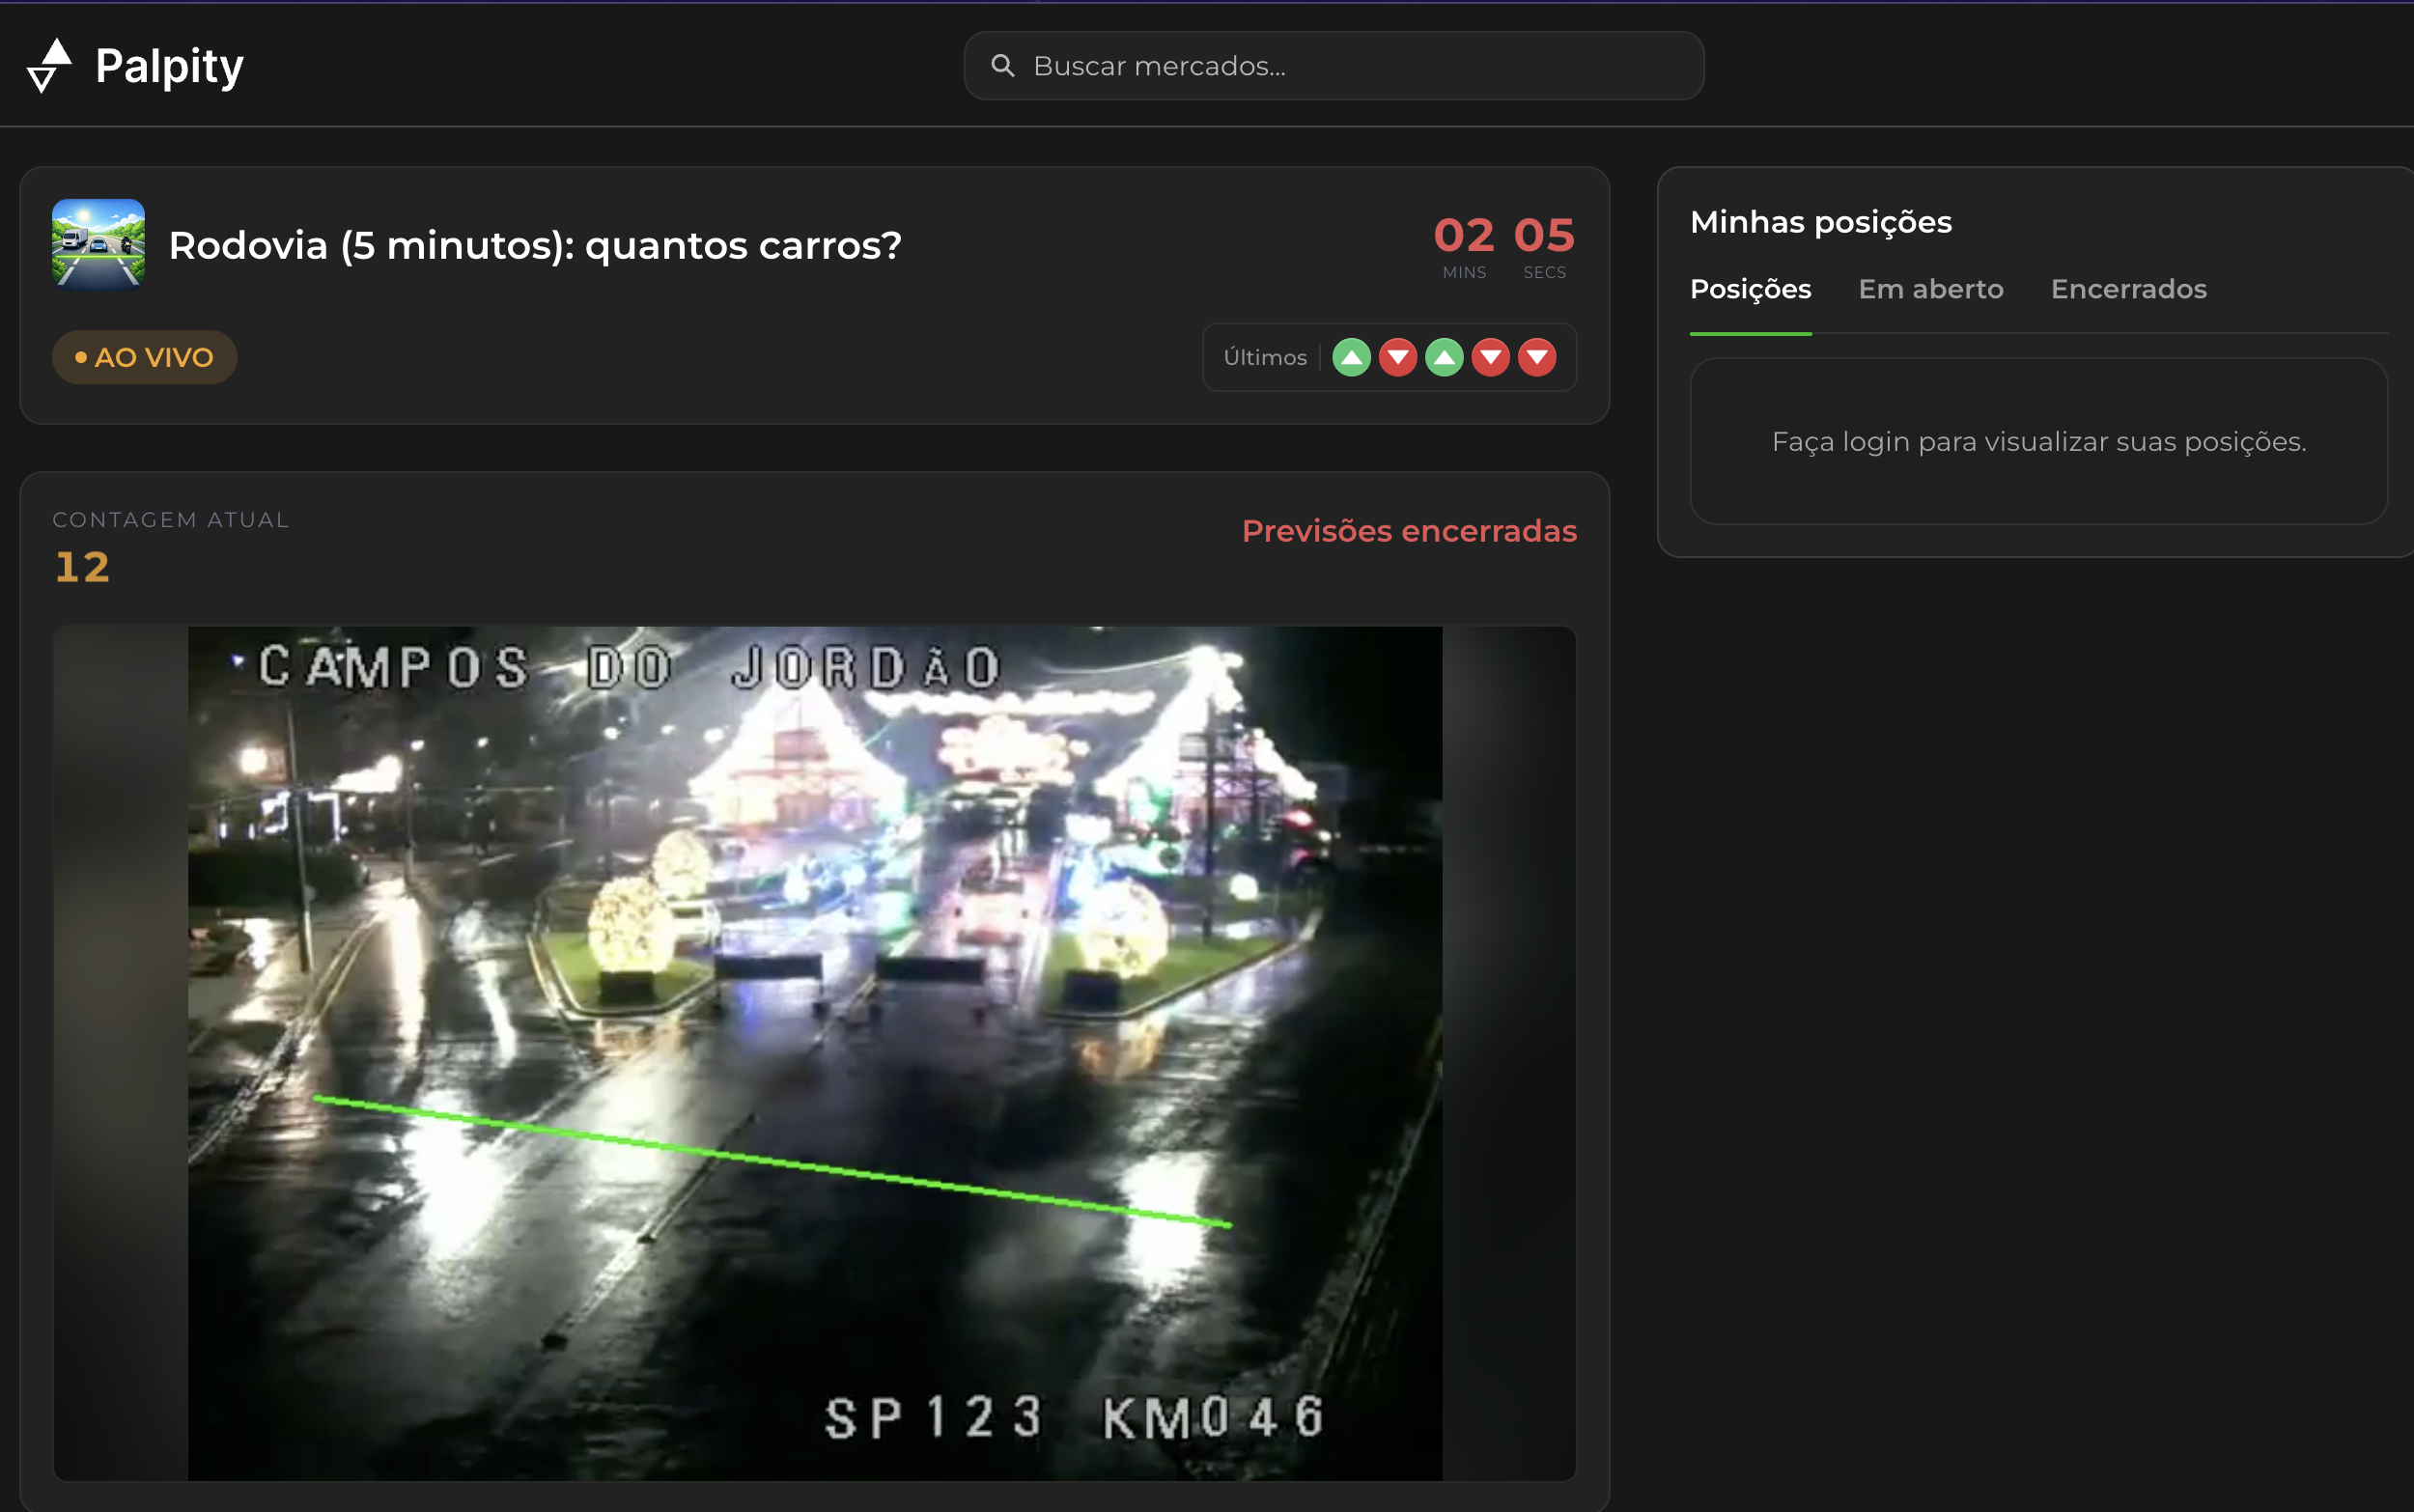This screenshot has width=2414, height=1512.
Task: Click the Campos do Jordão live video
Action: (814, 900)
